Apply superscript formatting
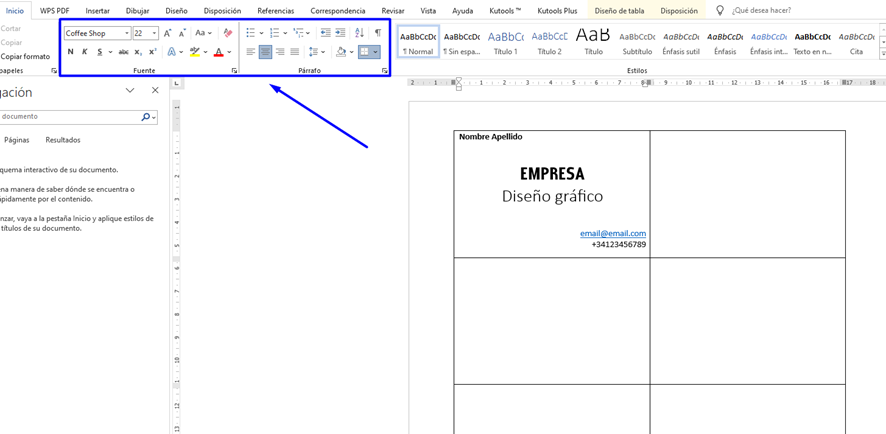 pos(152,52)
